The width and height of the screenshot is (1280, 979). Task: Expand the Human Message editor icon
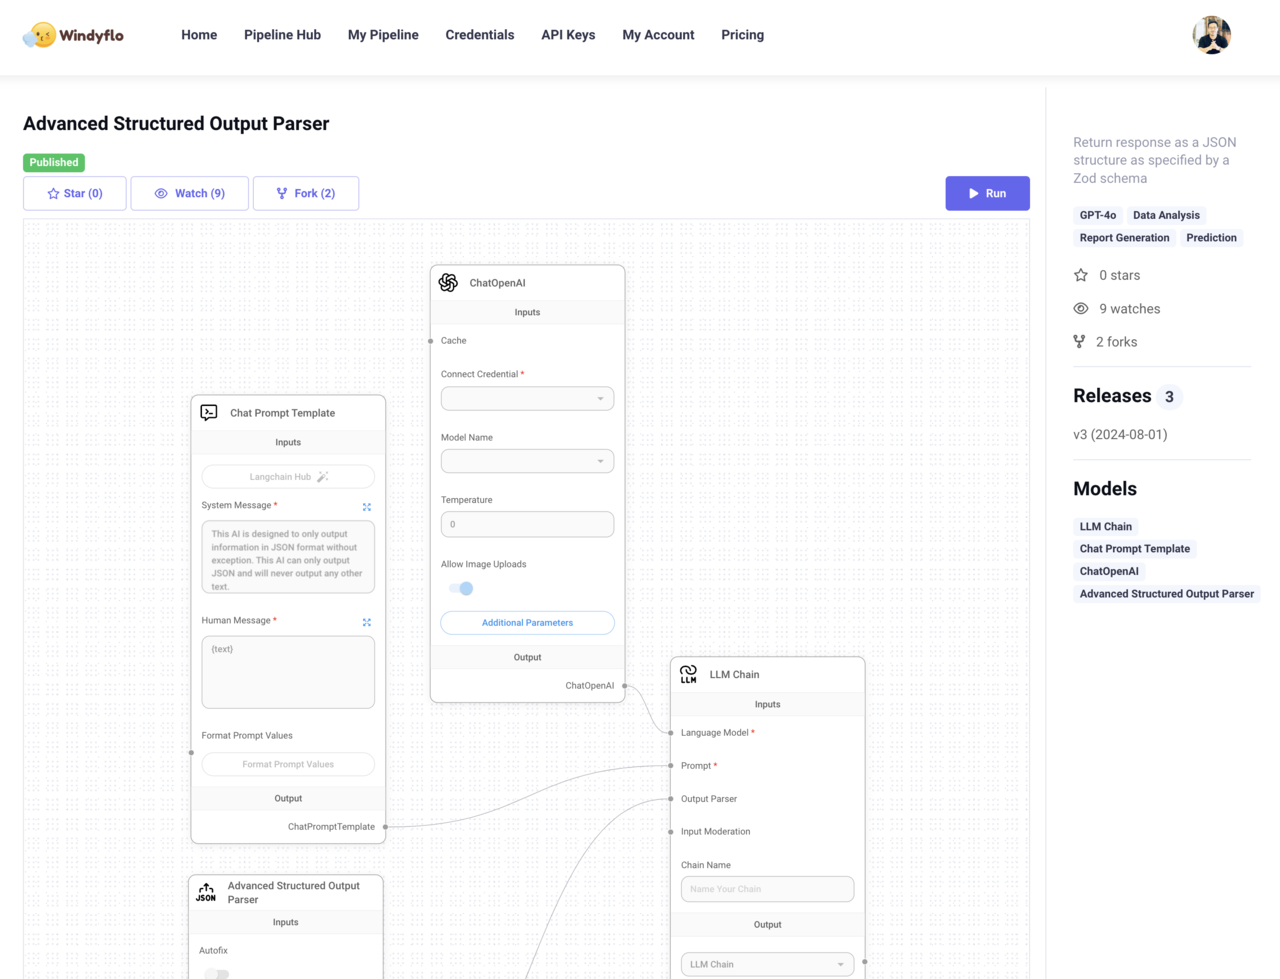coord(367,622)
